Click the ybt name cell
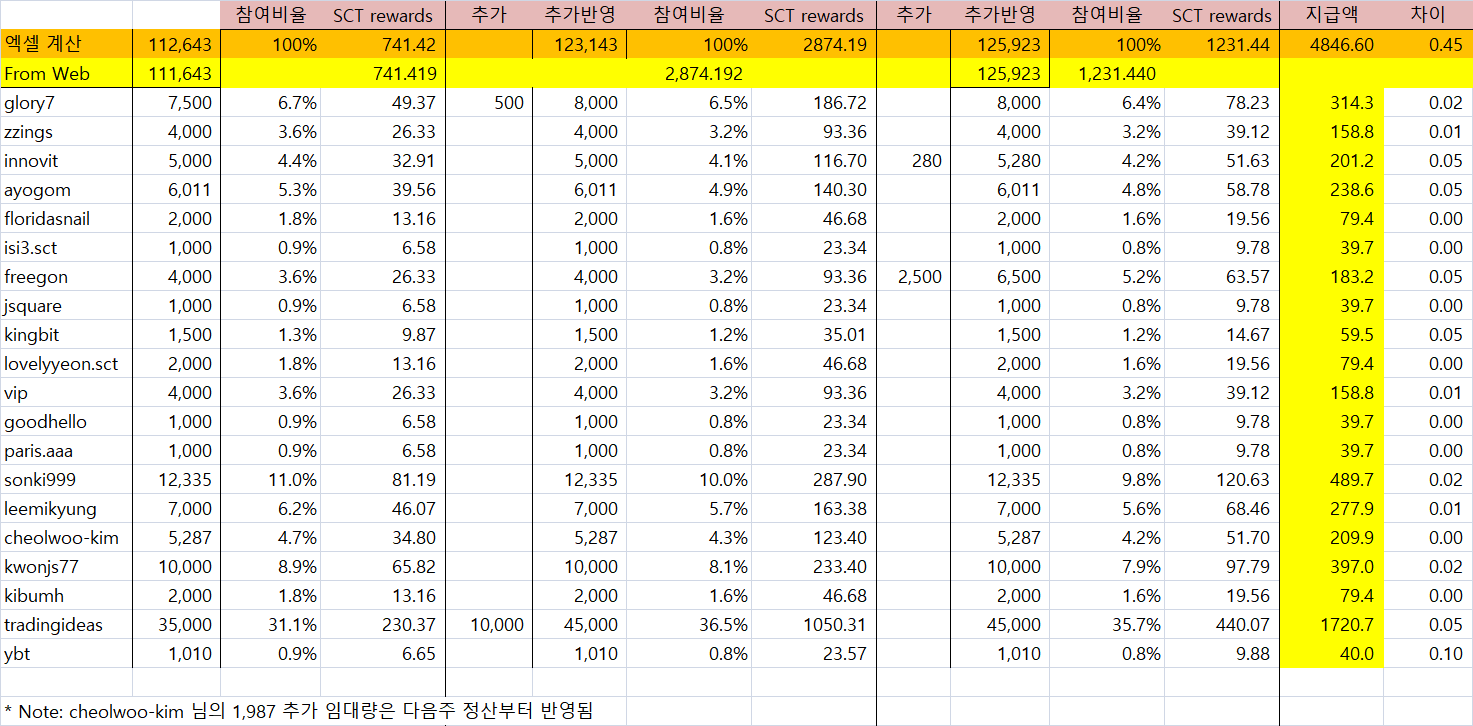This screenshot has height=726, width=1473. coord(66,653)
